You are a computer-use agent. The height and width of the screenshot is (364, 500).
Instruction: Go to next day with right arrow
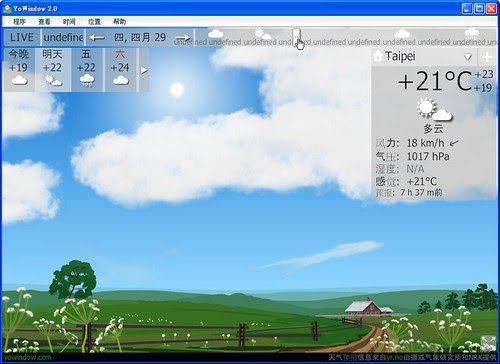pyautogui.click(x=183, y=38)
